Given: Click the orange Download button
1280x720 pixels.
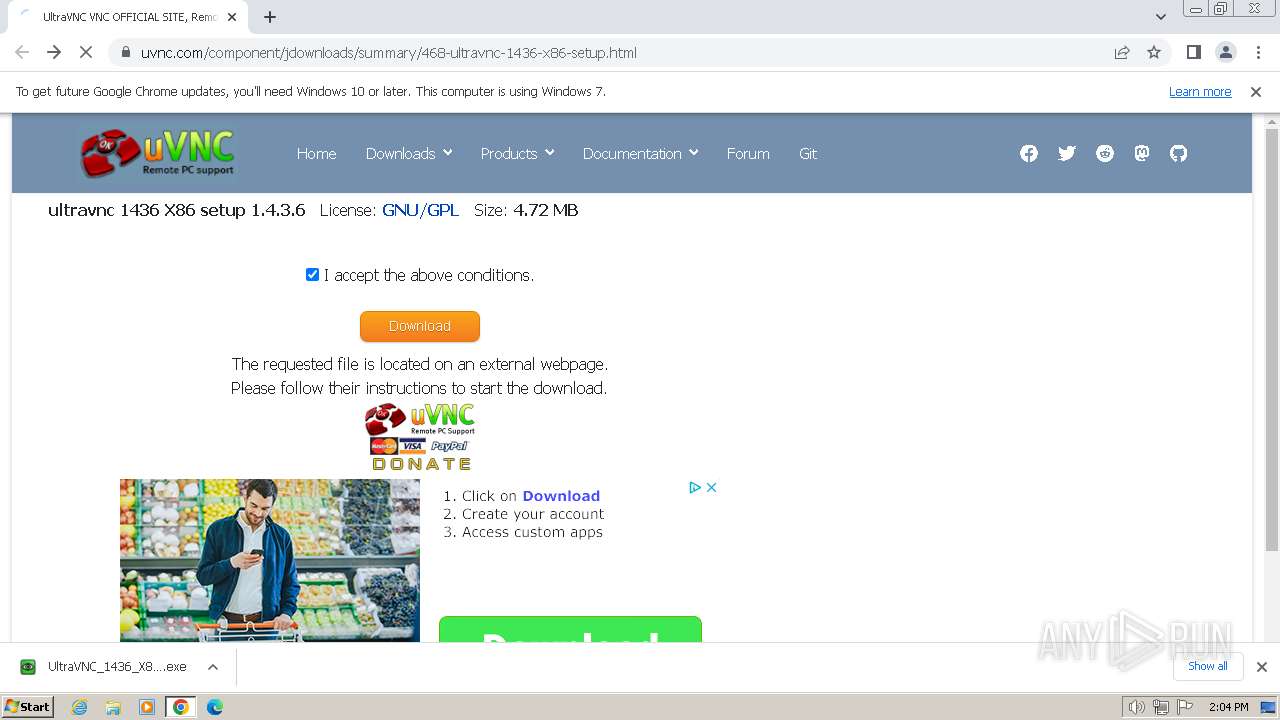Looking at the screenshot, I should [420, 326].
